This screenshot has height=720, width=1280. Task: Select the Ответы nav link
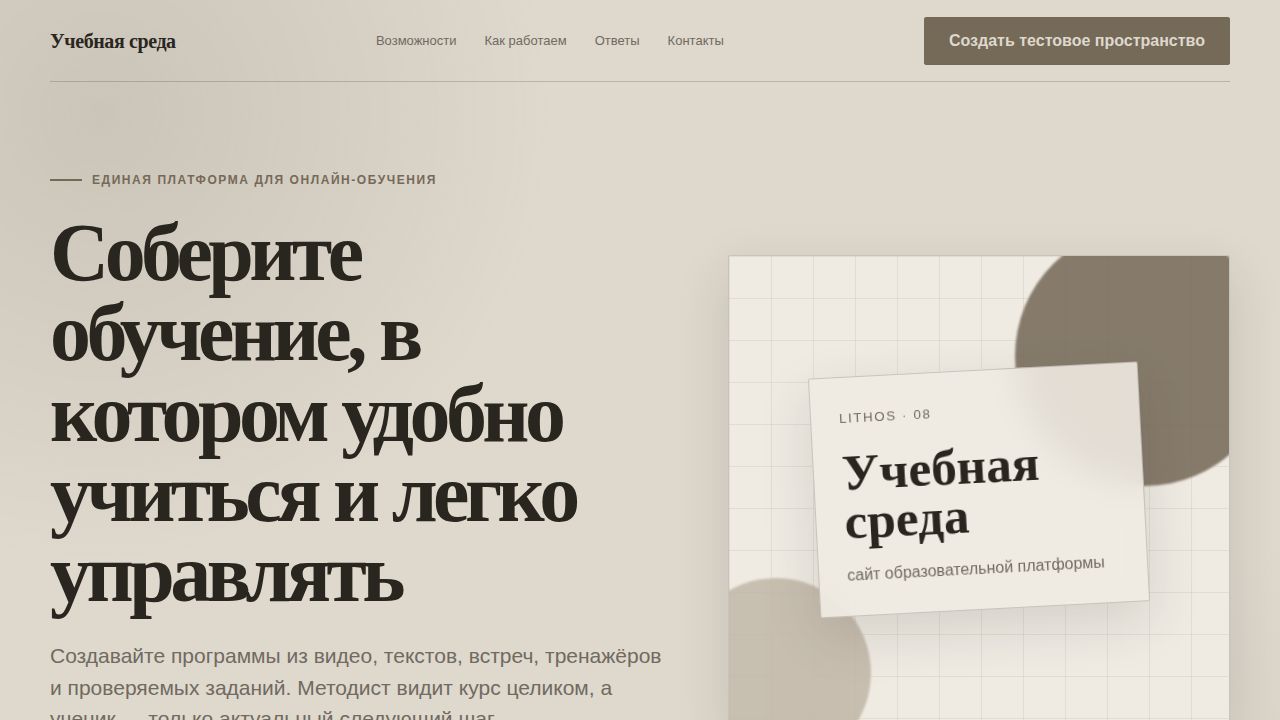pyautogui.click(x=617, y=41)
